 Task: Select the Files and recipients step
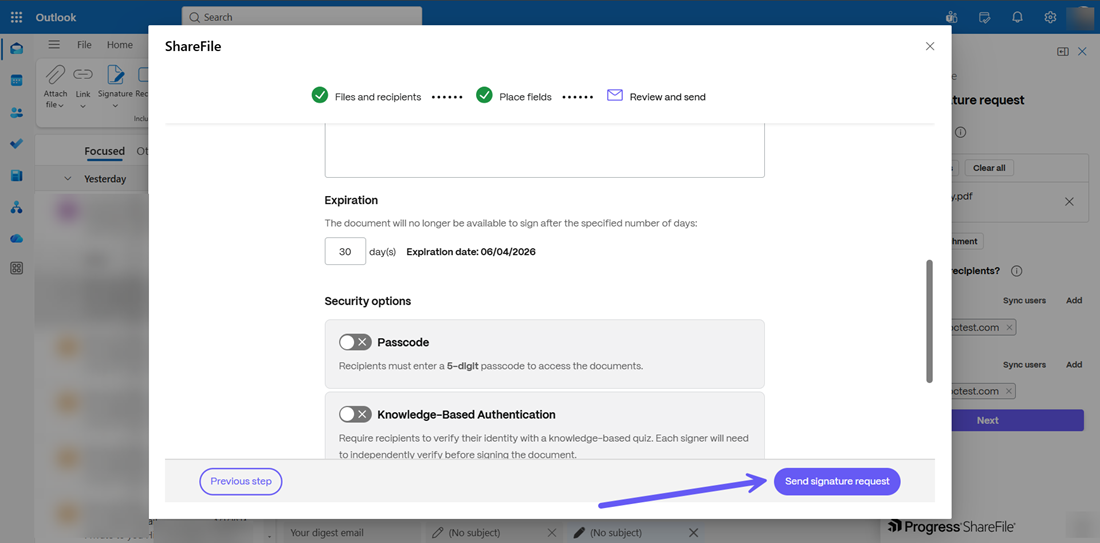coord(366,96)
